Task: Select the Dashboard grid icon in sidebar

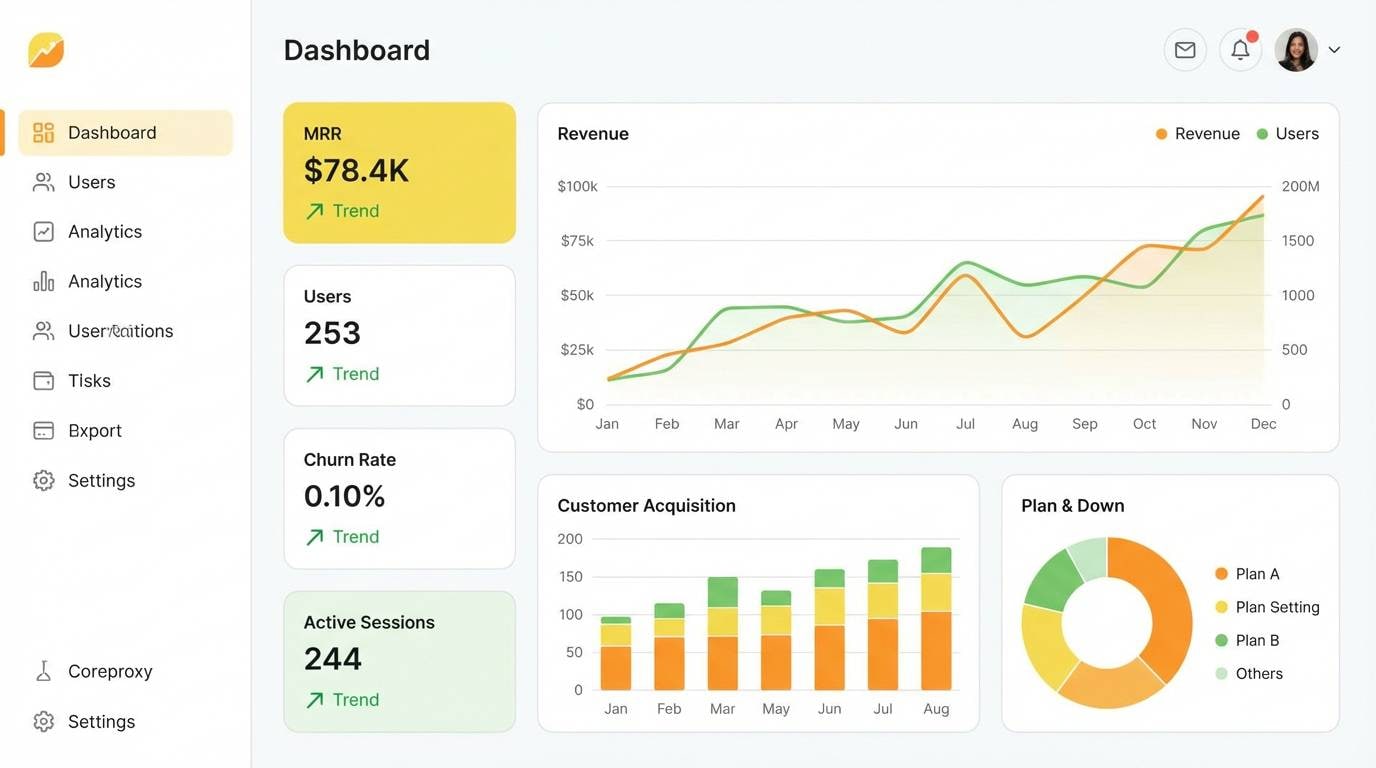Action: click(43, 131)
